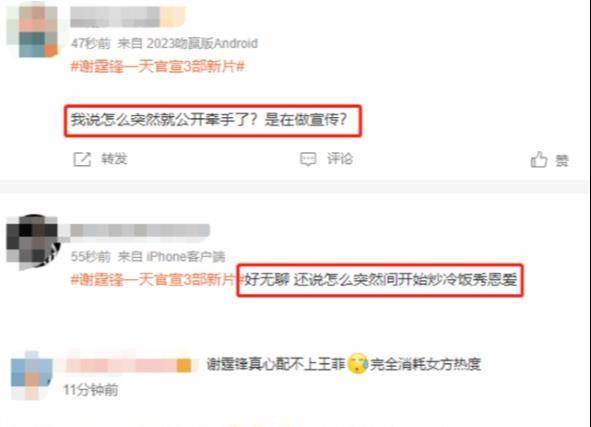The height and width of the screenshot is (427, 591).
Task: Open the third commenter's blue avatar
Action: coord(32,375)
